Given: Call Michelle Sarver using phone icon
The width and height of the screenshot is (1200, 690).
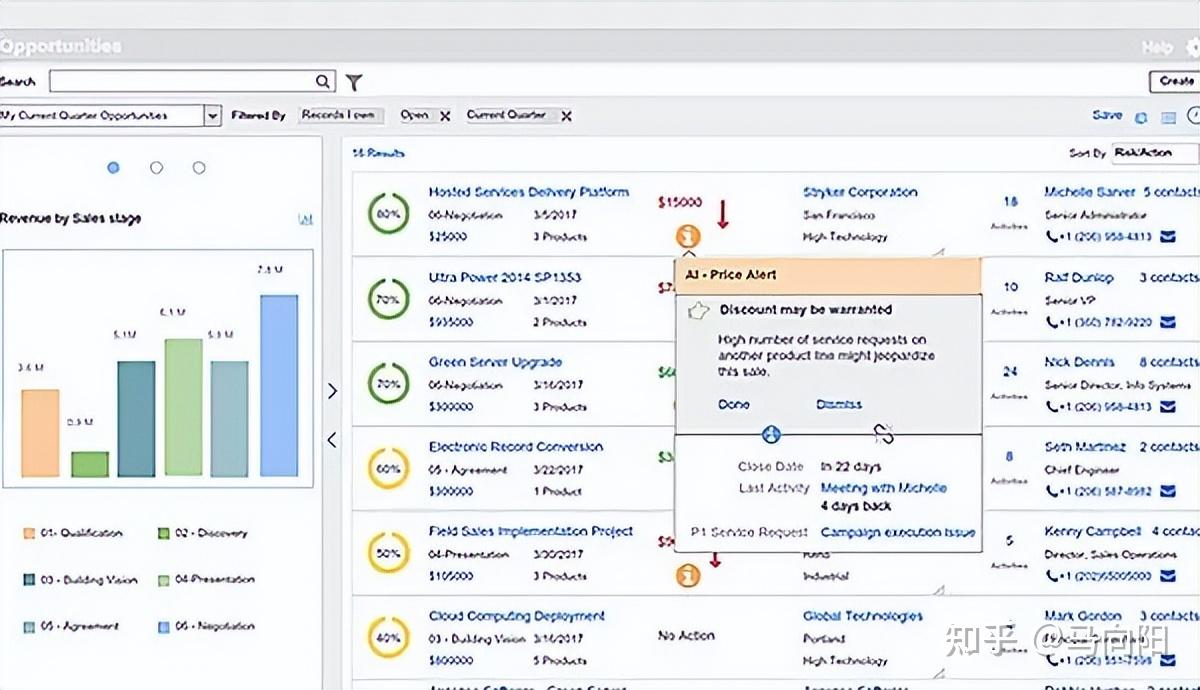Looking at the screenshot, I should [1052, 237].
